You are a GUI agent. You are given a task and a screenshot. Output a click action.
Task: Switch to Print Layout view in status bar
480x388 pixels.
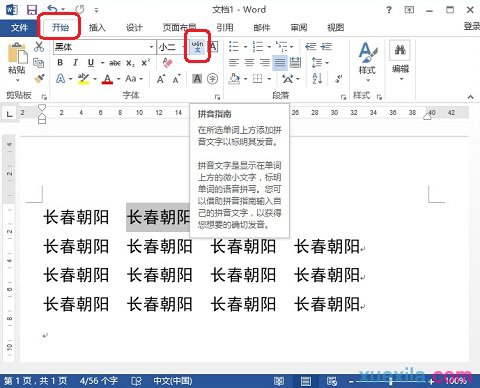click(x=306, y=381)
